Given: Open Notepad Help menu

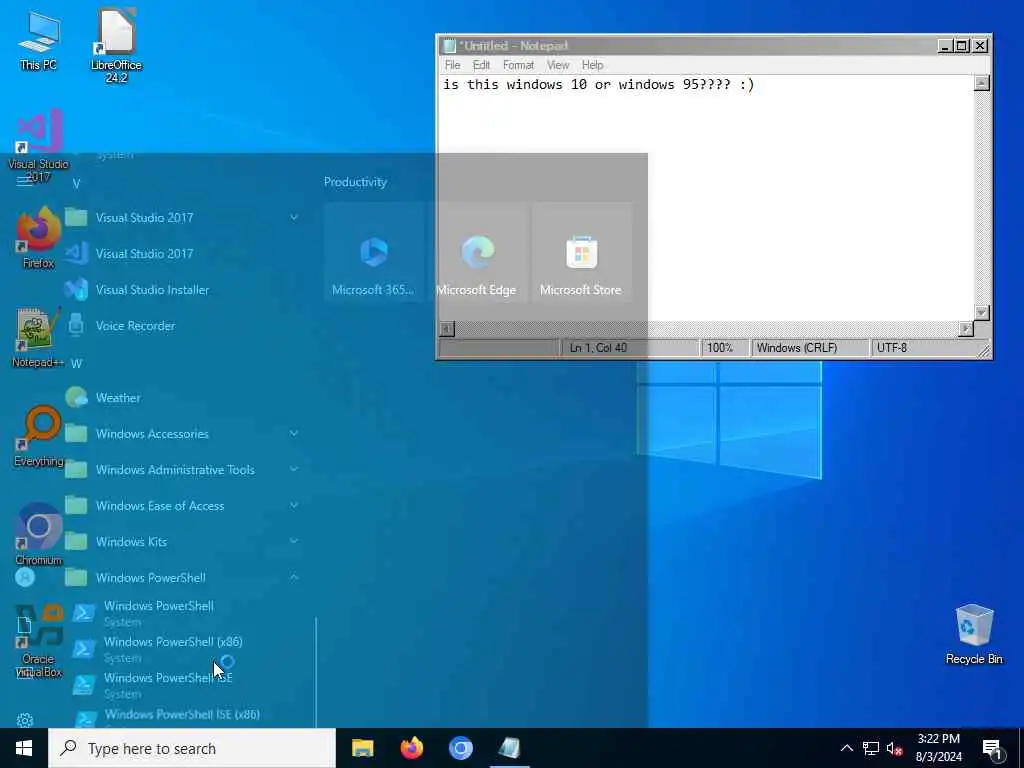Looking at the screenshot, I should tap(592, 65).
